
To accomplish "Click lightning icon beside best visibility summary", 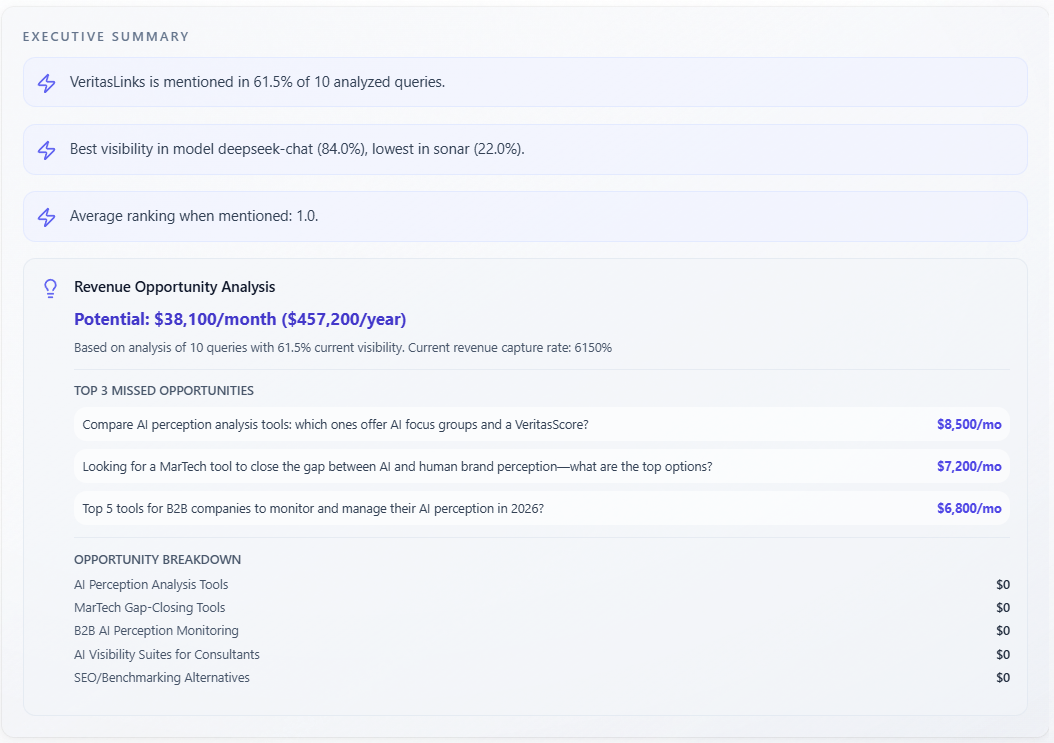I will coord(46,150).
